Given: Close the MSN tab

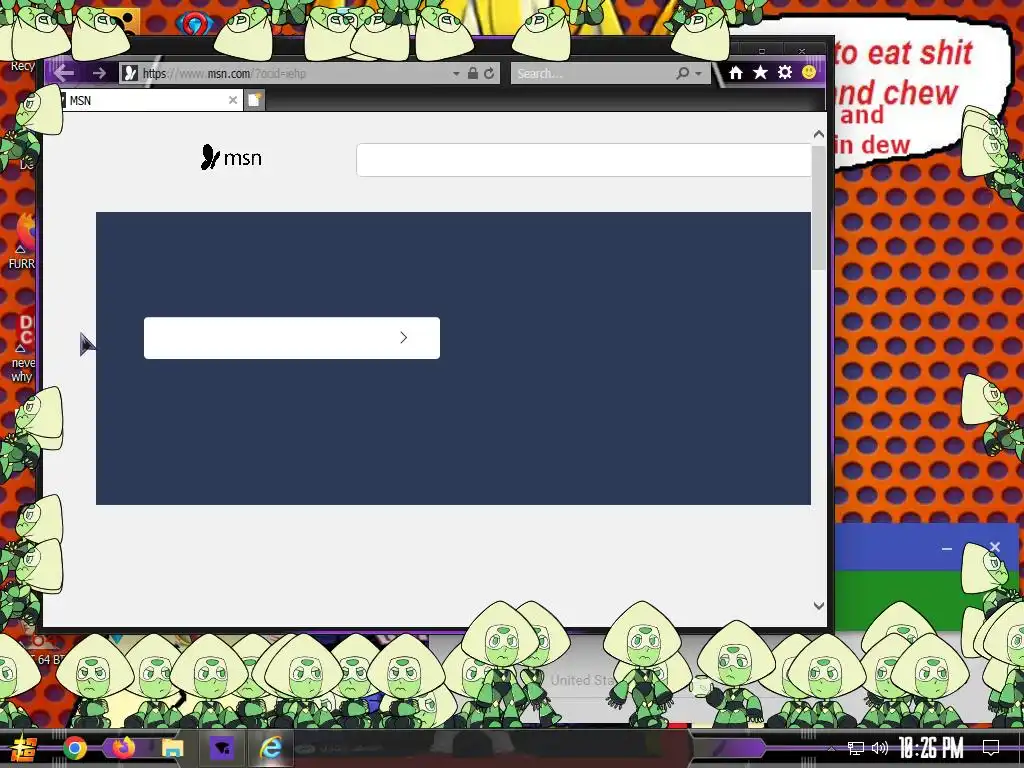Looking at the screenshot, I should (232, 100).
